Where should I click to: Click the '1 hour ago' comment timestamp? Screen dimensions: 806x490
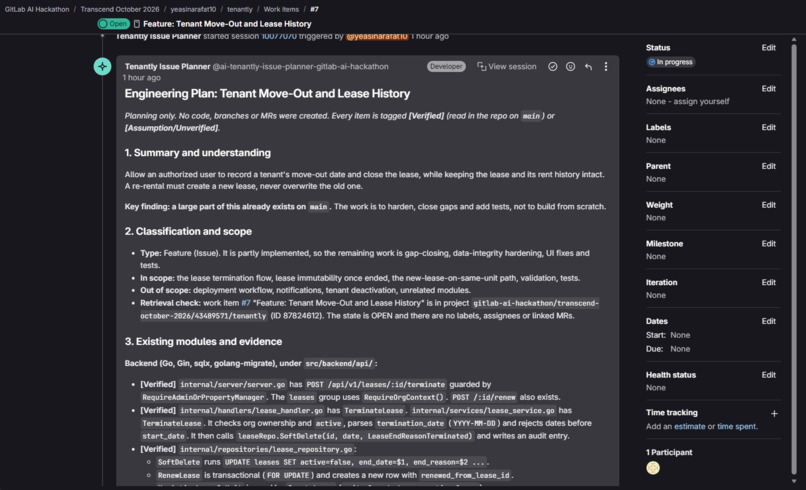pos(141,78)
